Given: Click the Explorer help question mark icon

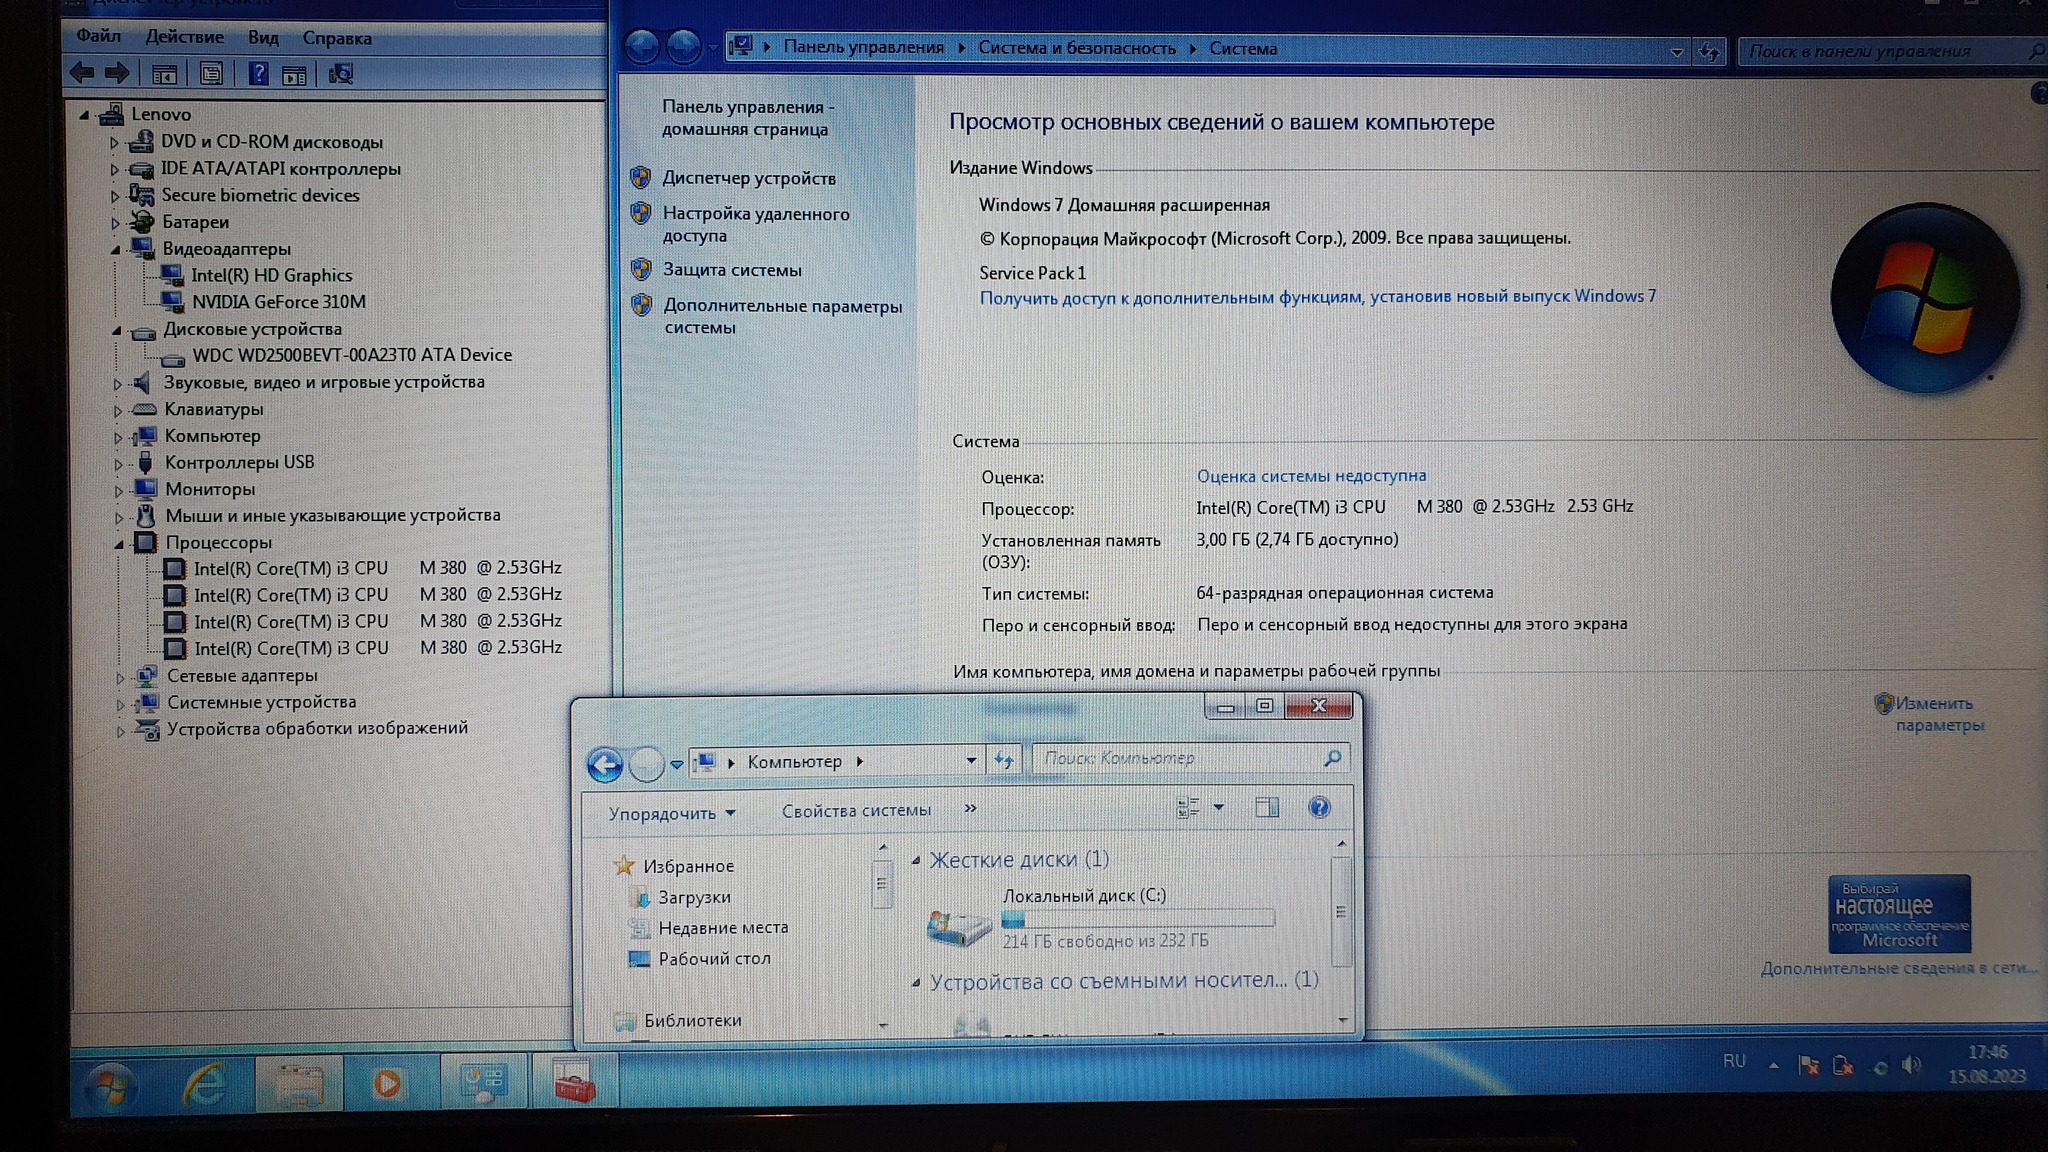Looking at the screenshot, I should 1319,807.
